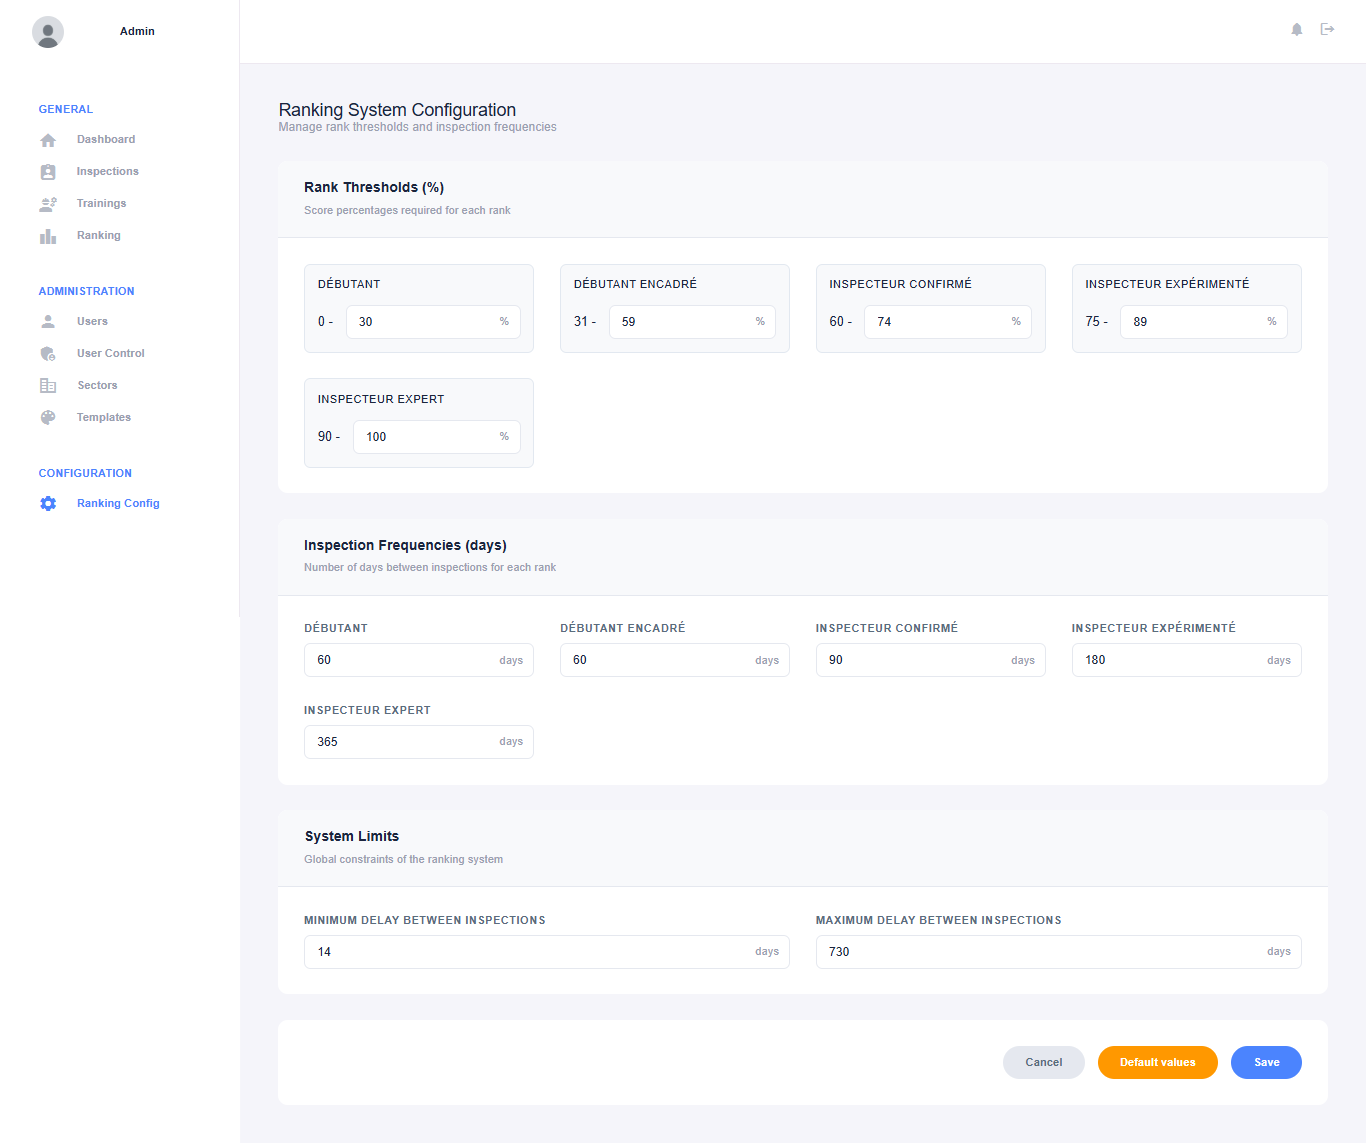Click the Sectors building icon
This screenshot has width=1366, height=1143.
click(x=48, y=386)
